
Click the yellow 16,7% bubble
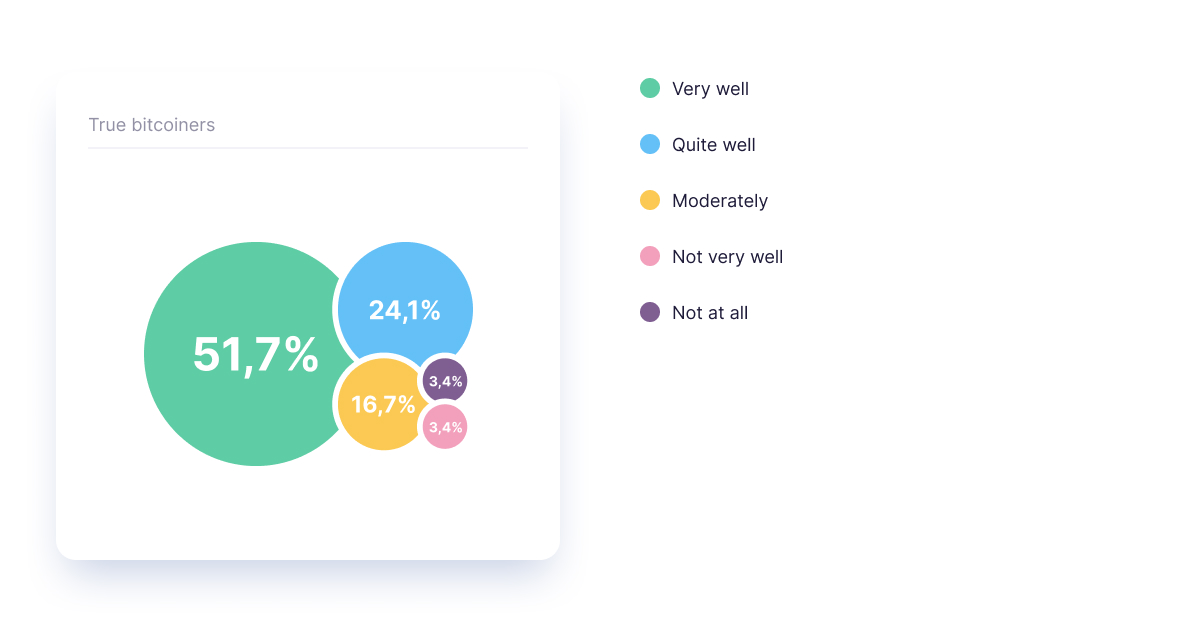pyautogui.click(x=382, y=404)
